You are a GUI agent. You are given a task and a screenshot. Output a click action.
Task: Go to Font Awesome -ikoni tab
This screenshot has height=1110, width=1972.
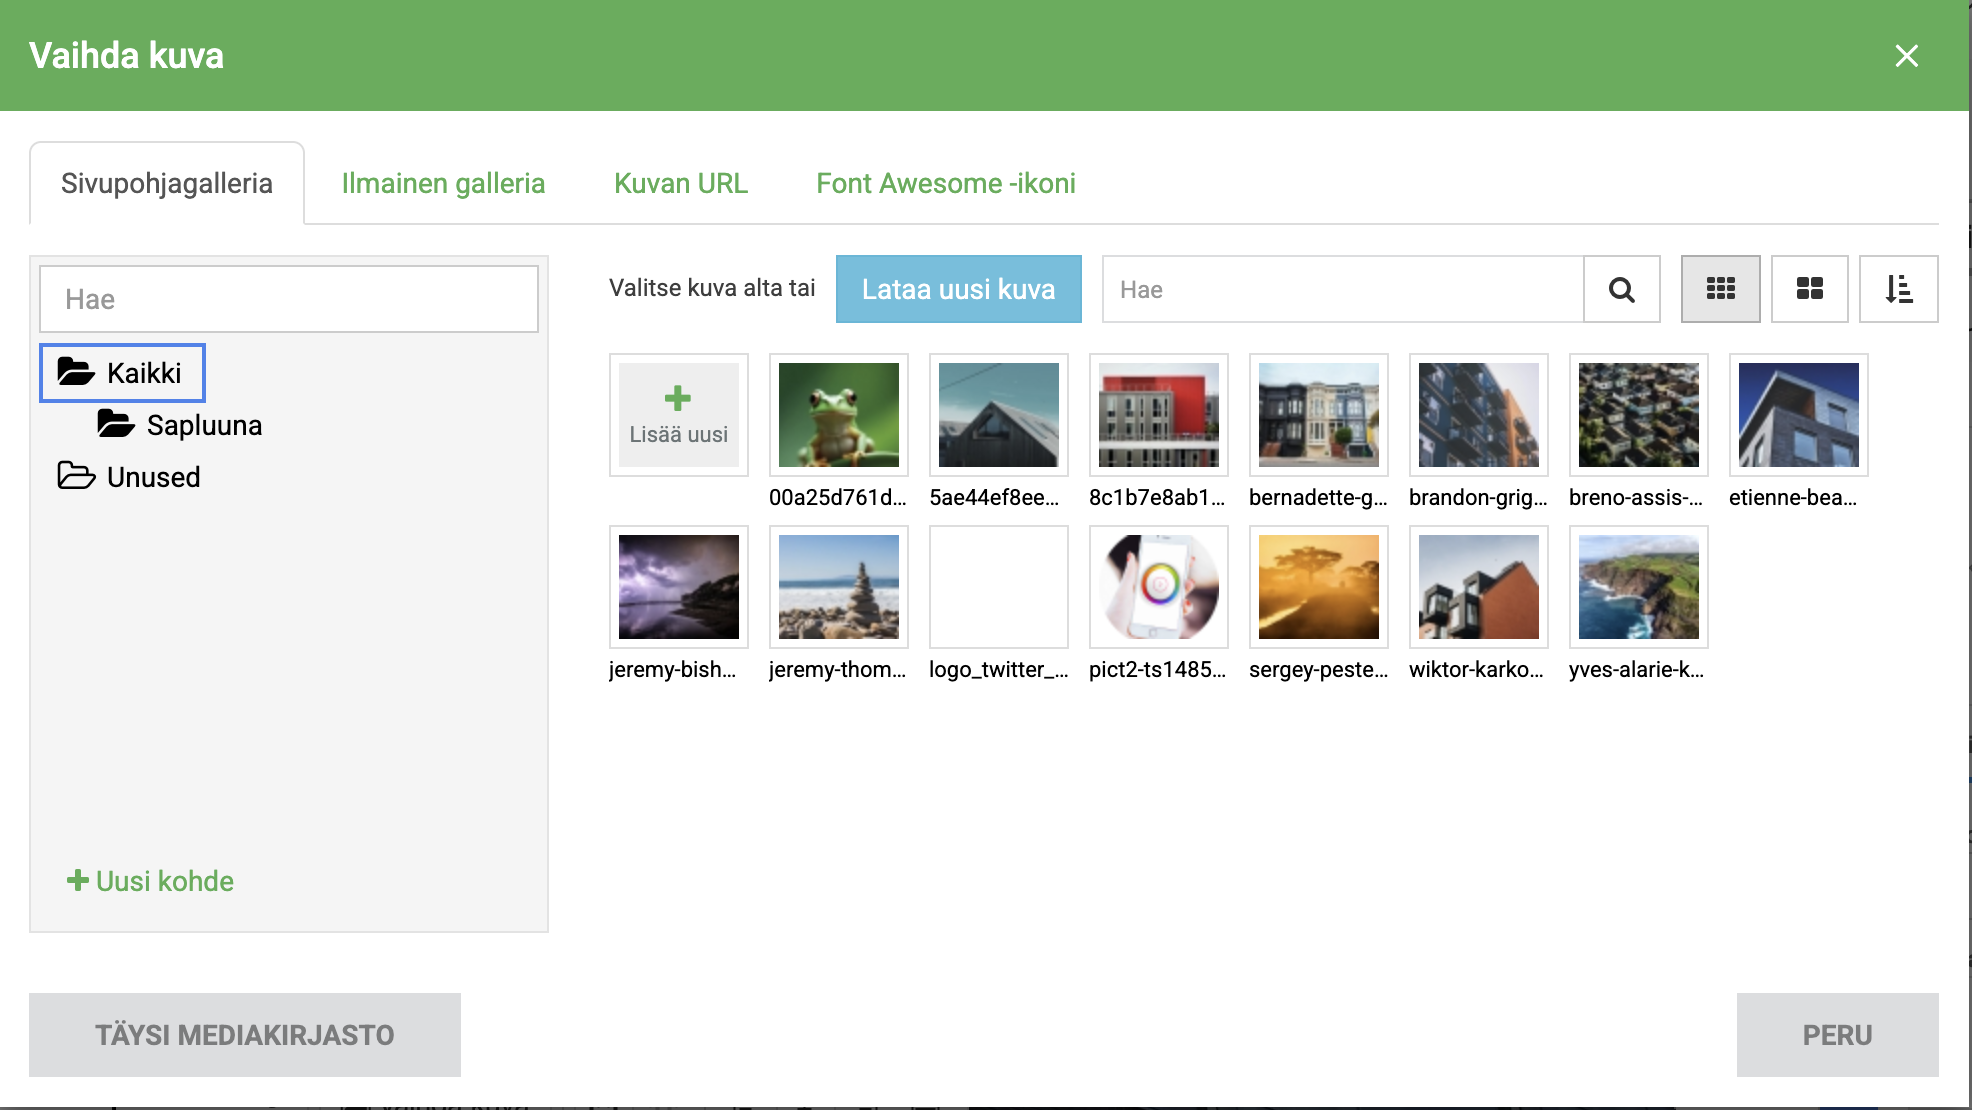click(x=946, y=183)
